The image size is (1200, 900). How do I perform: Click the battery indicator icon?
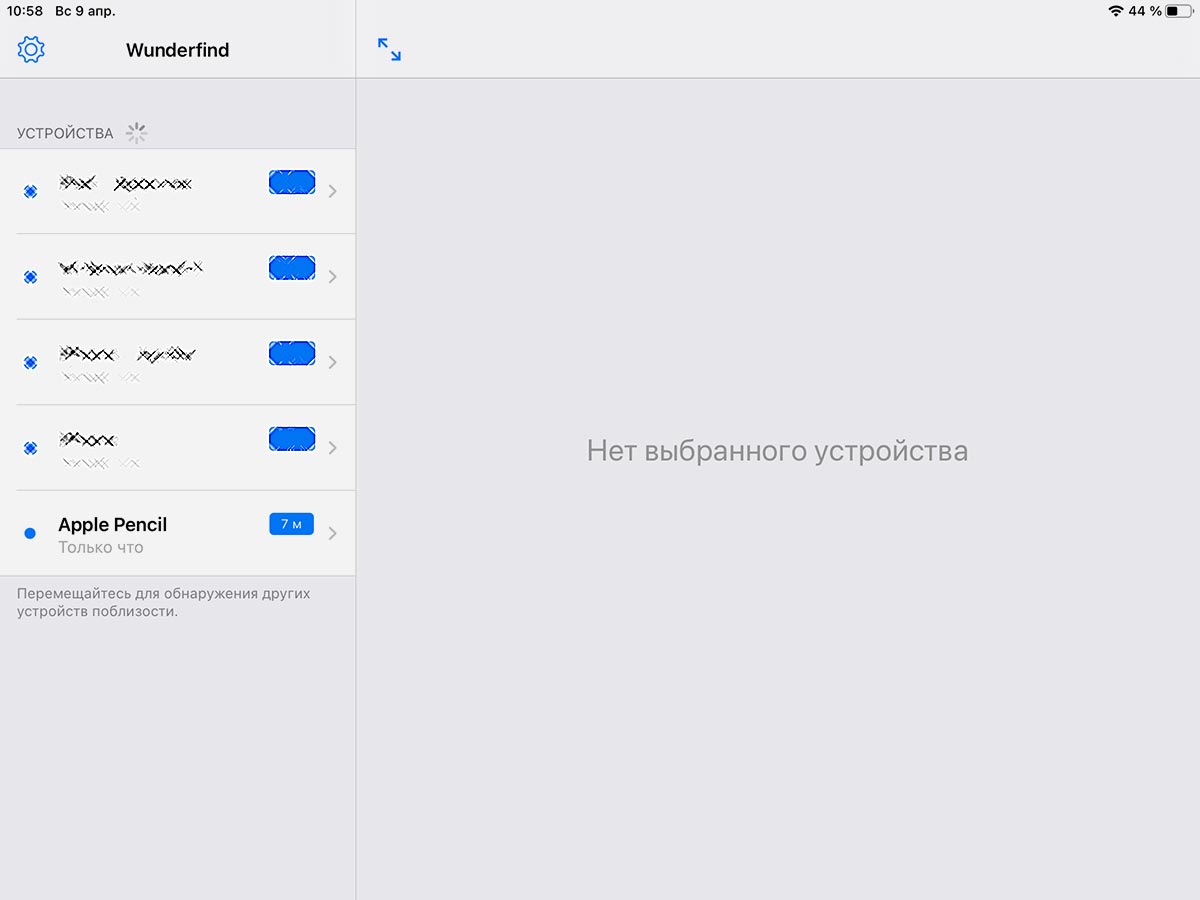point(1180,11)
